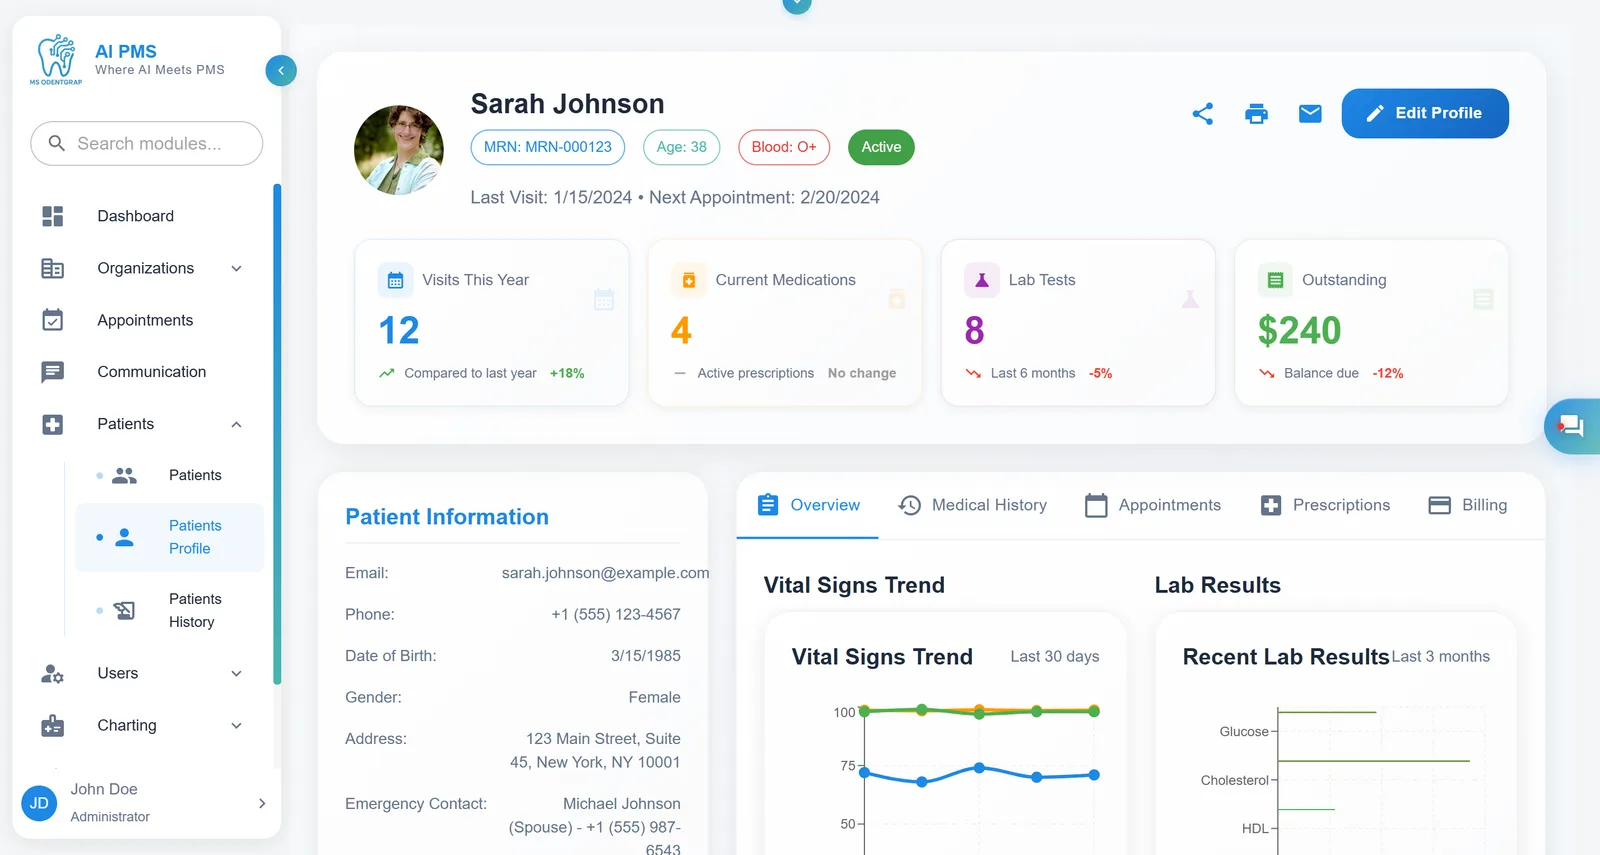
Task: Click the Blood: O+ chip
Action: [784, 147]
